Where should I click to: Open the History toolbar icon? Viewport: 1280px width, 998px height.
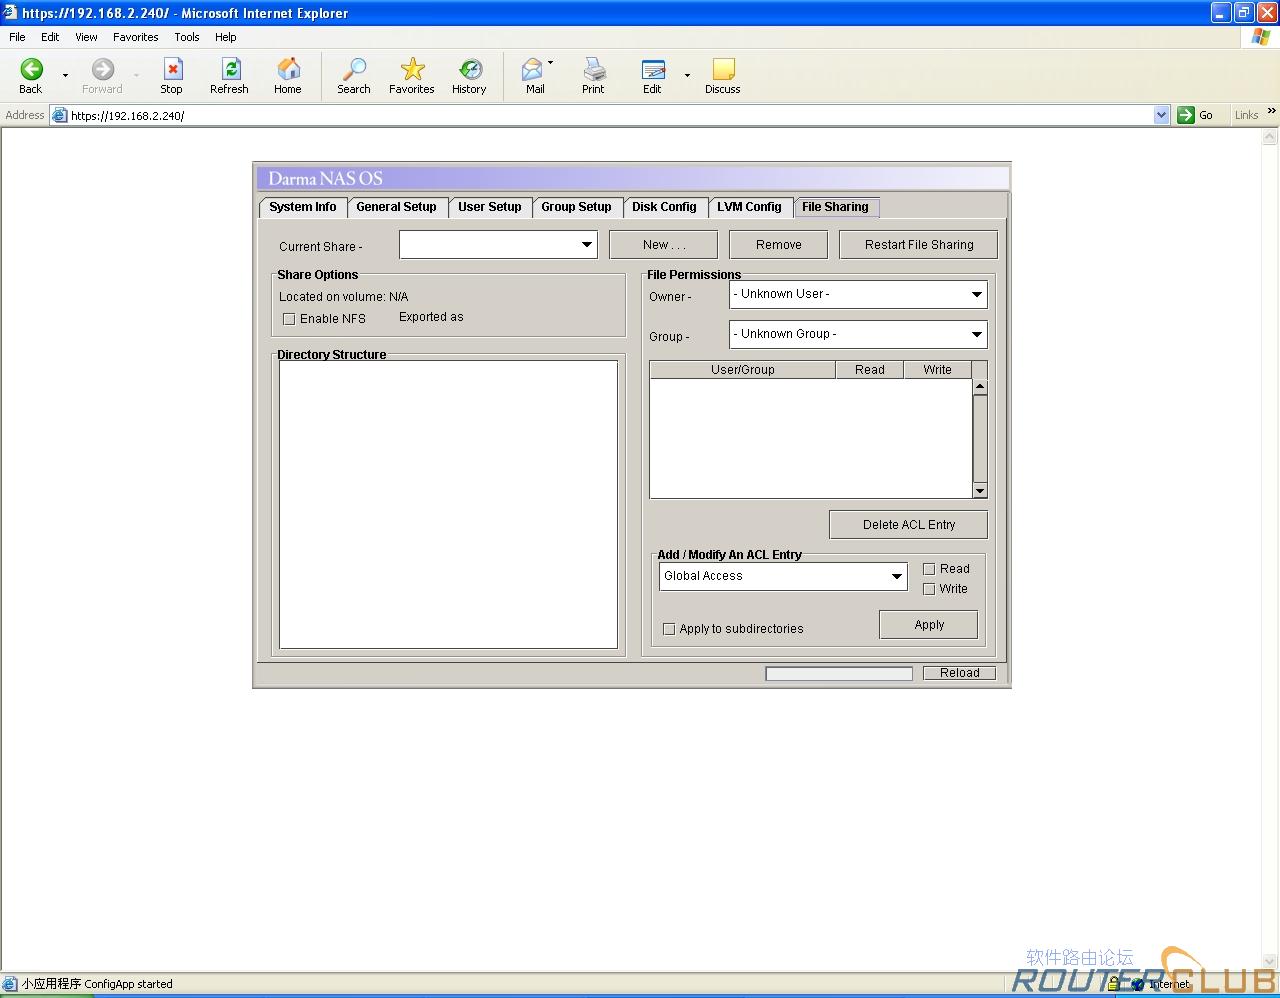pos(469,69)
